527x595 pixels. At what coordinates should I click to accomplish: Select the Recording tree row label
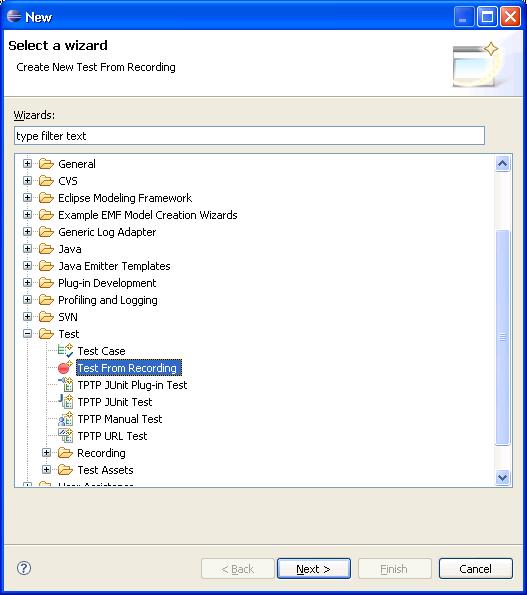(x=101, y=453)
